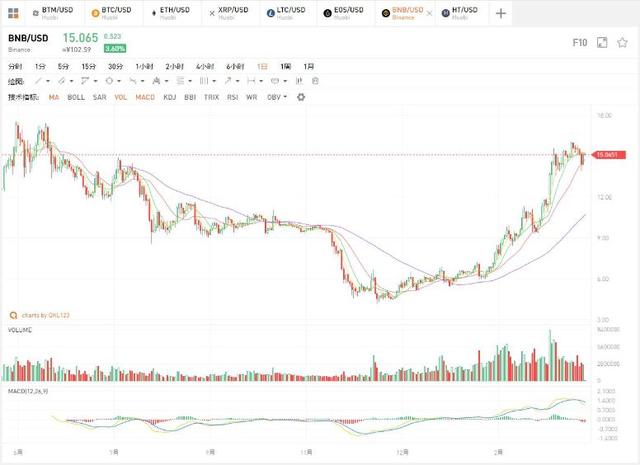Image resolution: width=640 pixels, height=465 pixels.
Task: Toggle the BOLL indicator
Action: (x=76, y=97)
